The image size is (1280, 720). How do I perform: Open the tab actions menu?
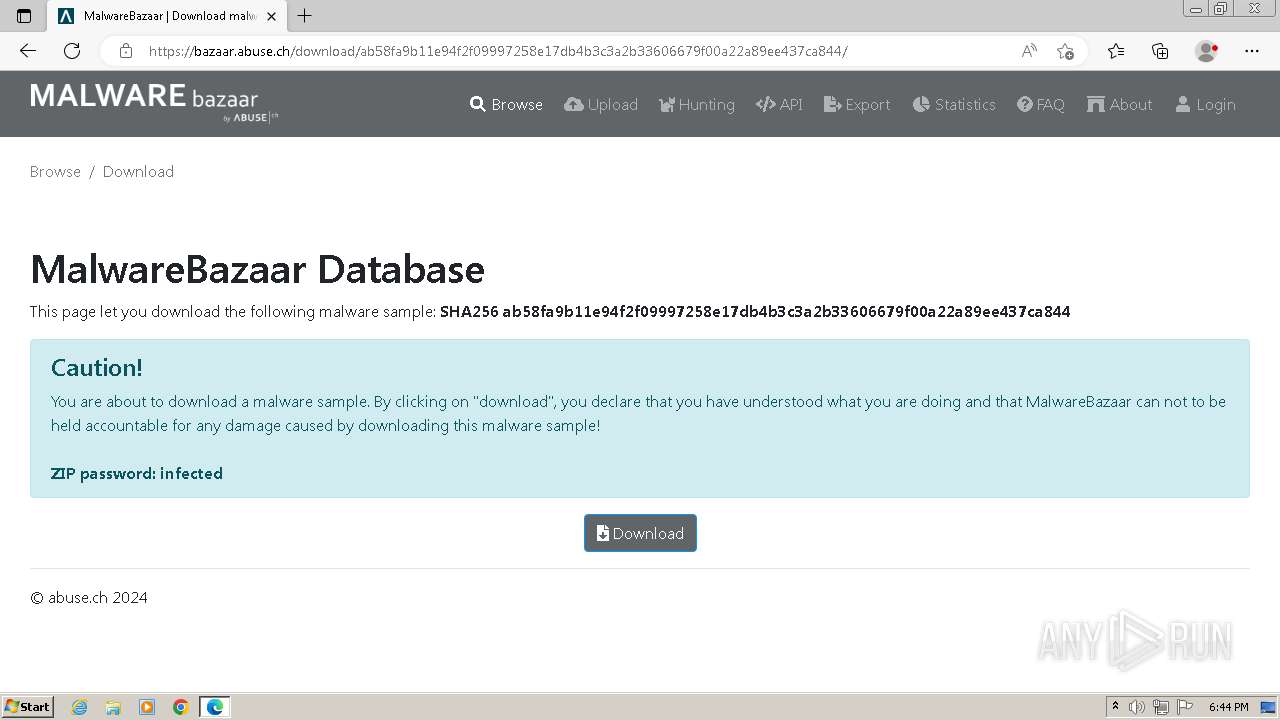pos(24,16)
